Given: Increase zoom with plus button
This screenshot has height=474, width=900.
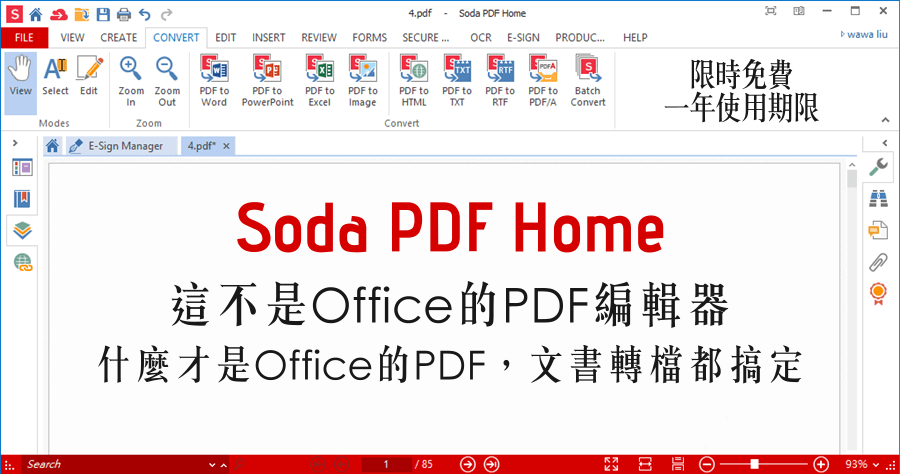Looking at the screenshot, I should coord(821,464).
